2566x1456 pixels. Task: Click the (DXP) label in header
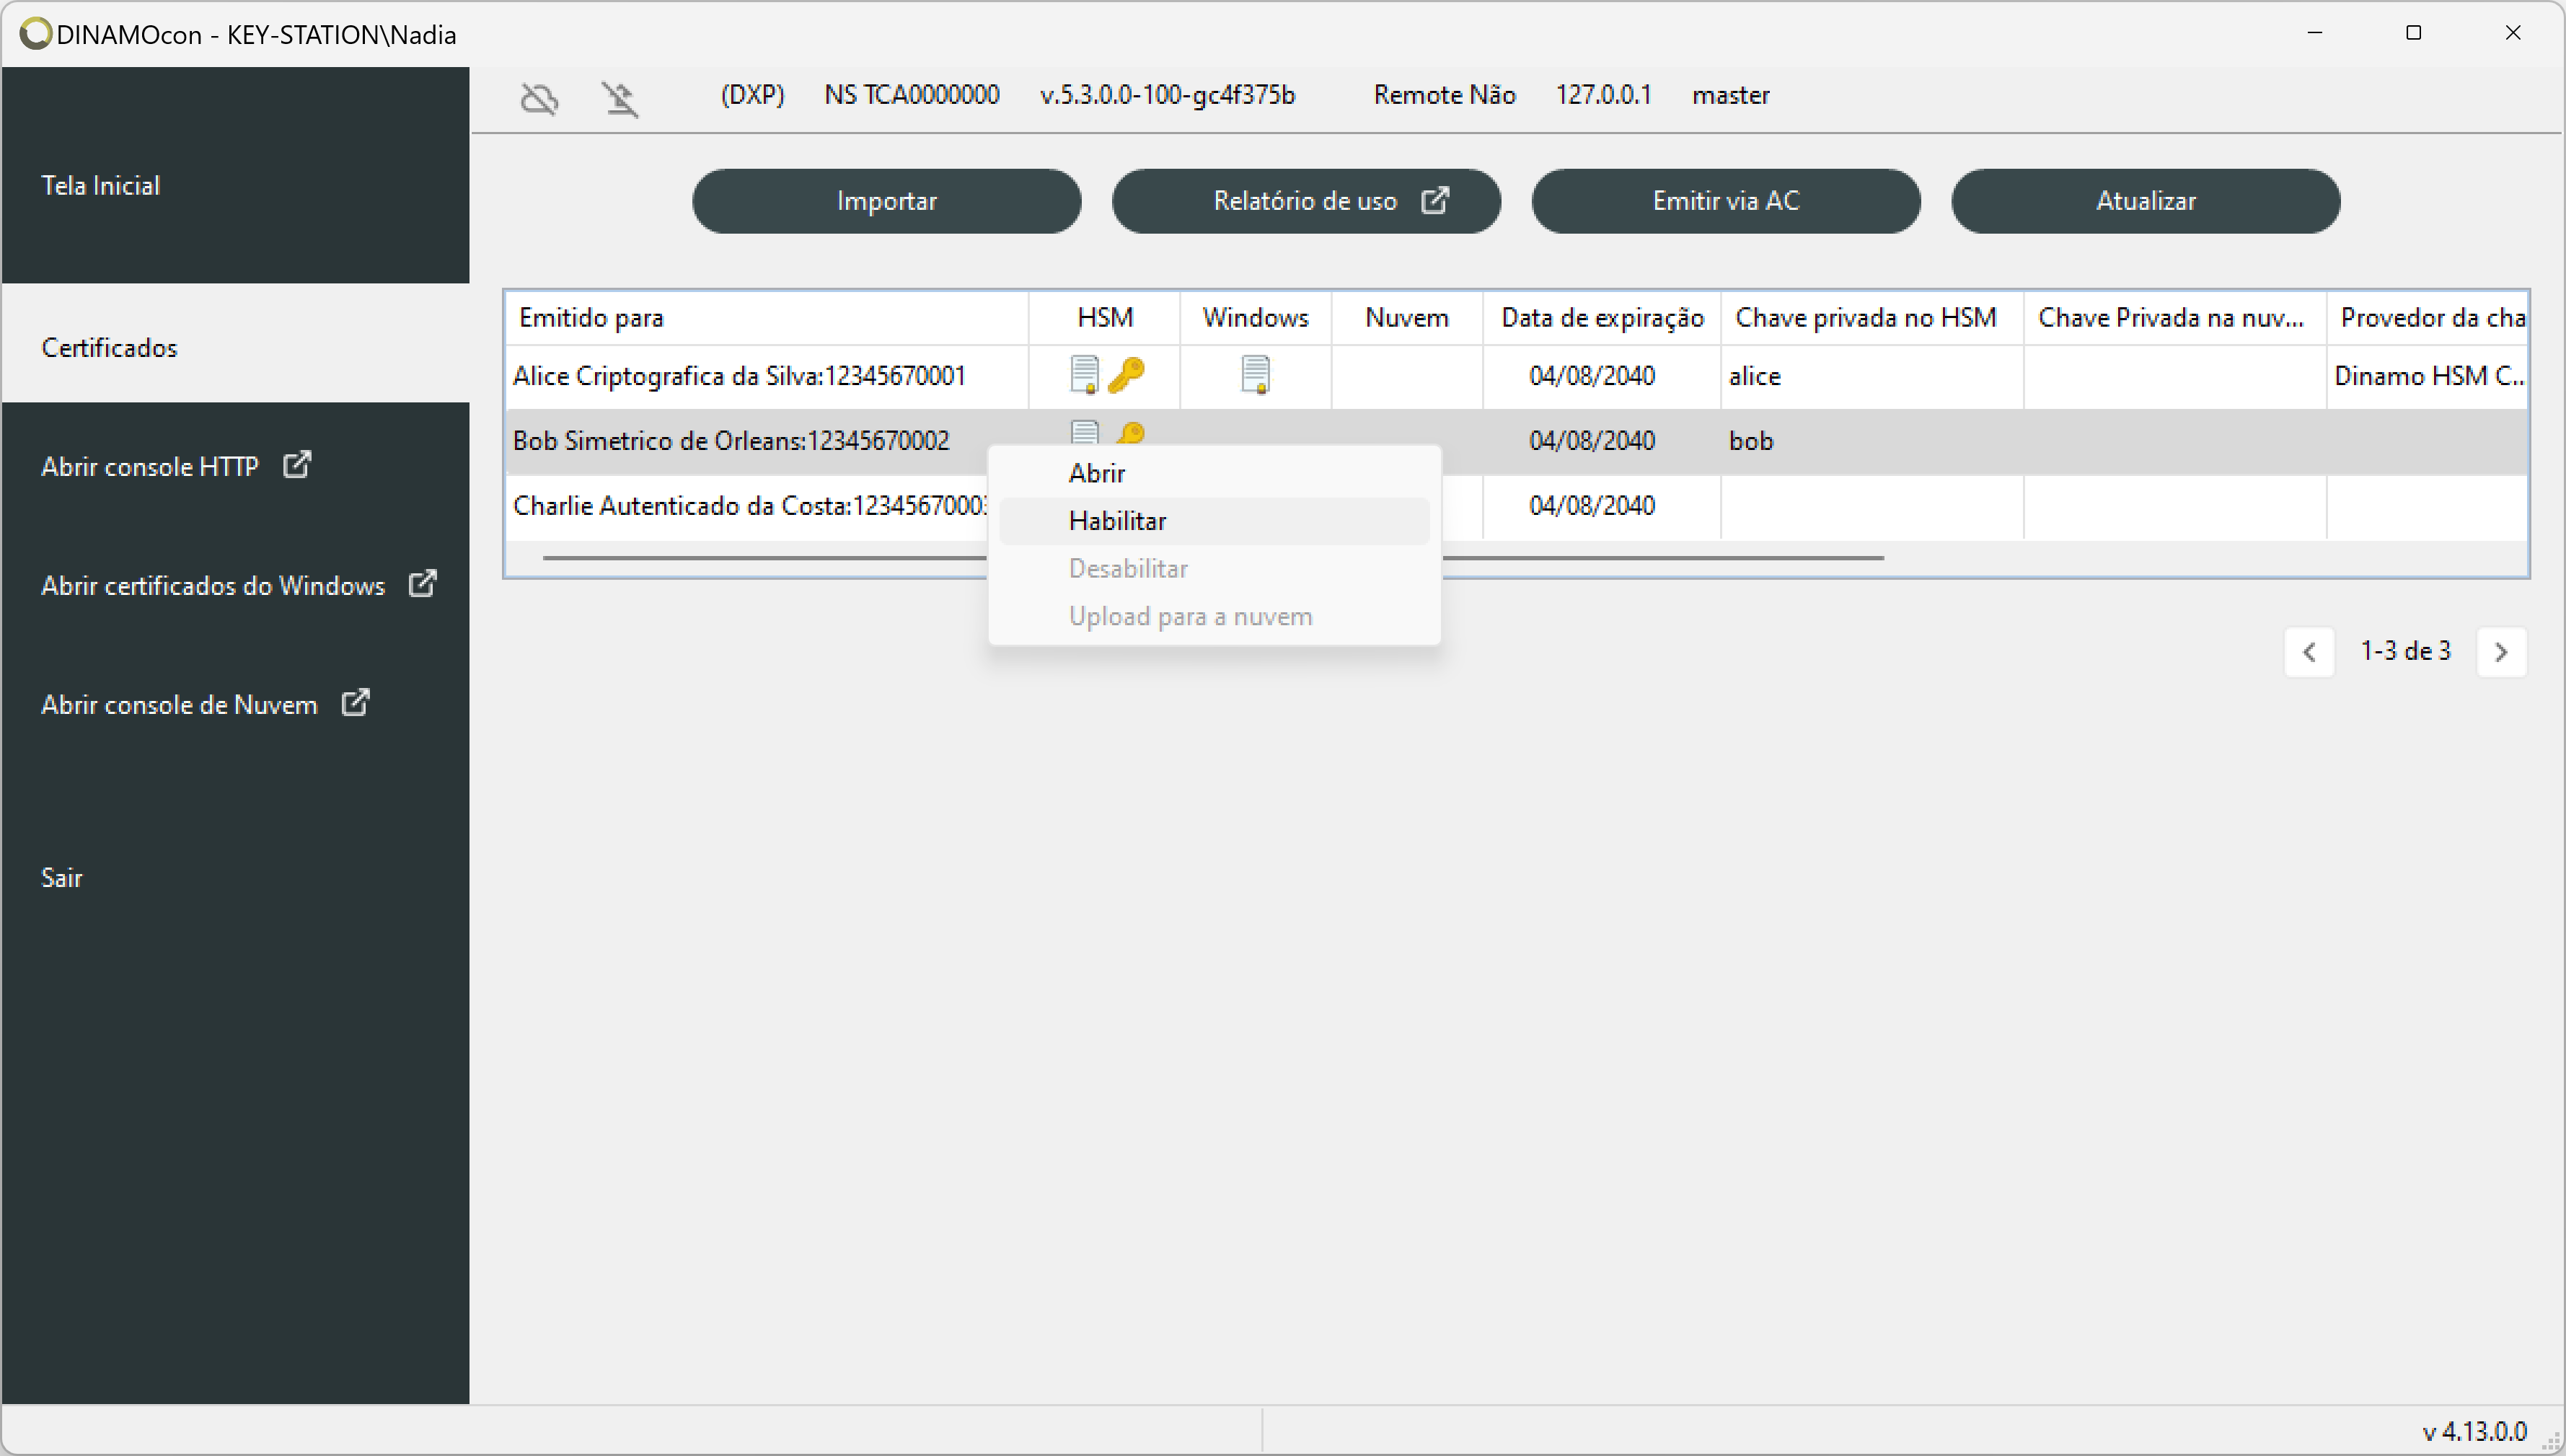pos(752,95)
